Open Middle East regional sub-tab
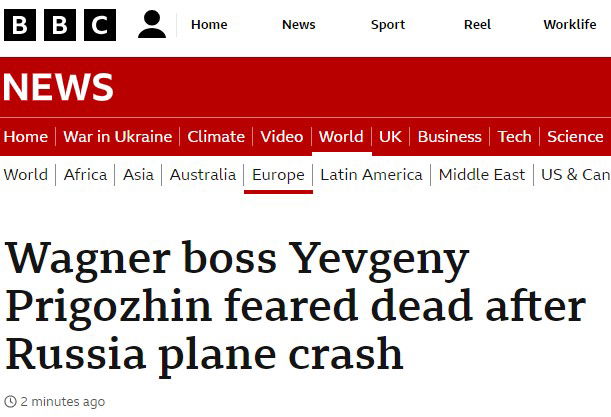This screenshot has width=611, height=417. [x=482, y=175]
